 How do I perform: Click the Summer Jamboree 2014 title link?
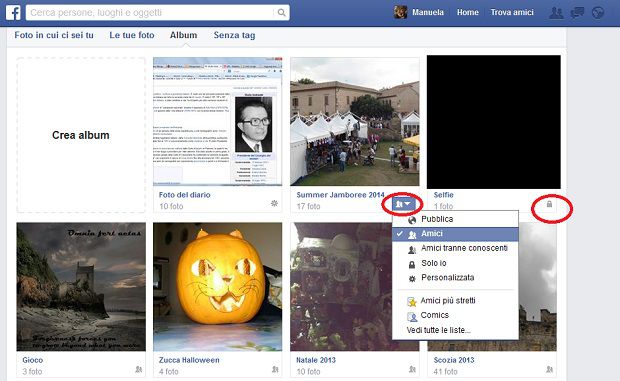pyautogui.click(x=340, y=195)
